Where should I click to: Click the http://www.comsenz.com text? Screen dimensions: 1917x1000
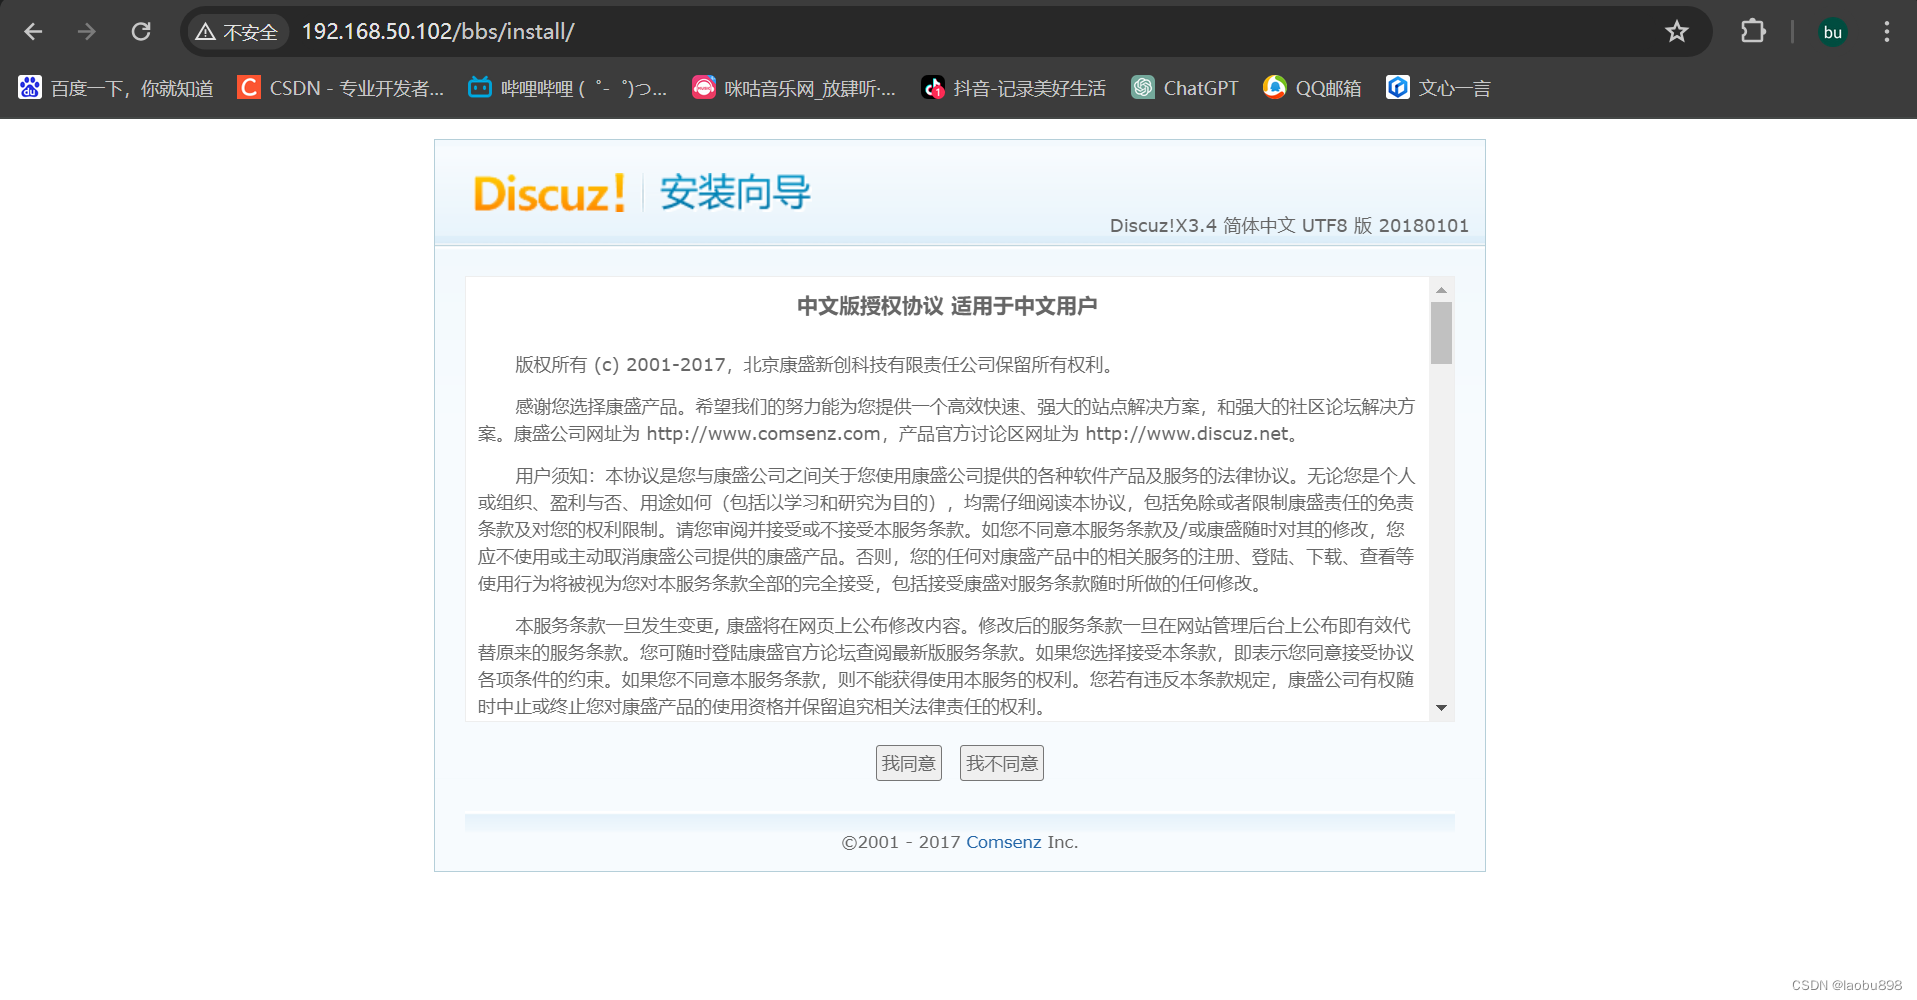tap(763, 434)
